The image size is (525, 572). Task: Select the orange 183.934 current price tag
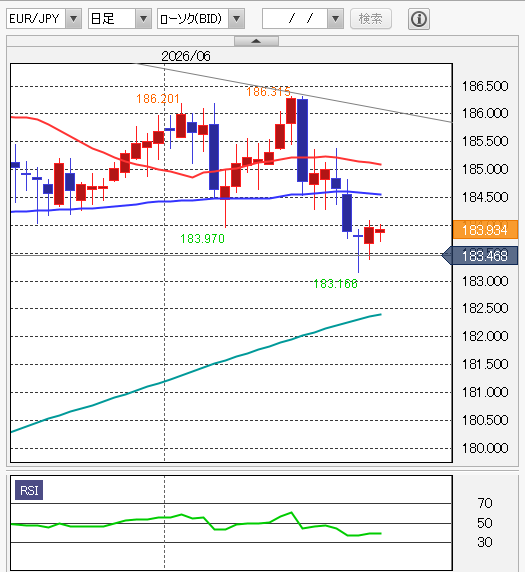click(x=485, y=230)
